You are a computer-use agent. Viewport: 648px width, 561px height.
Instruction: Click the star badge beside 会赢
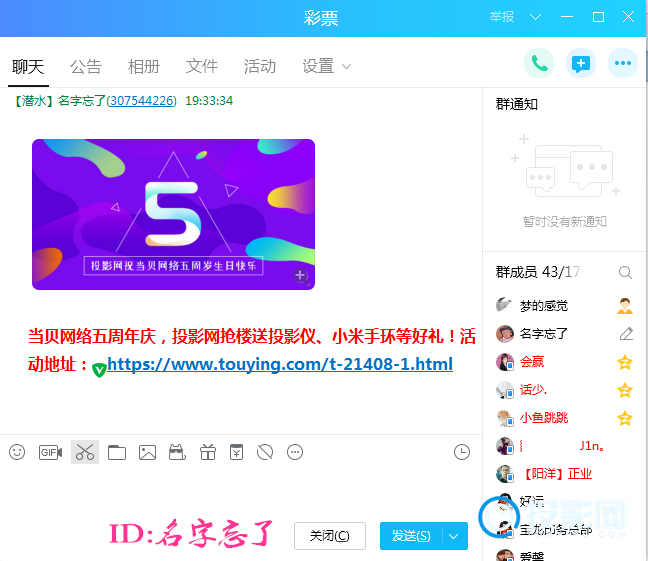pyautogui.click(x=625, y=362)
